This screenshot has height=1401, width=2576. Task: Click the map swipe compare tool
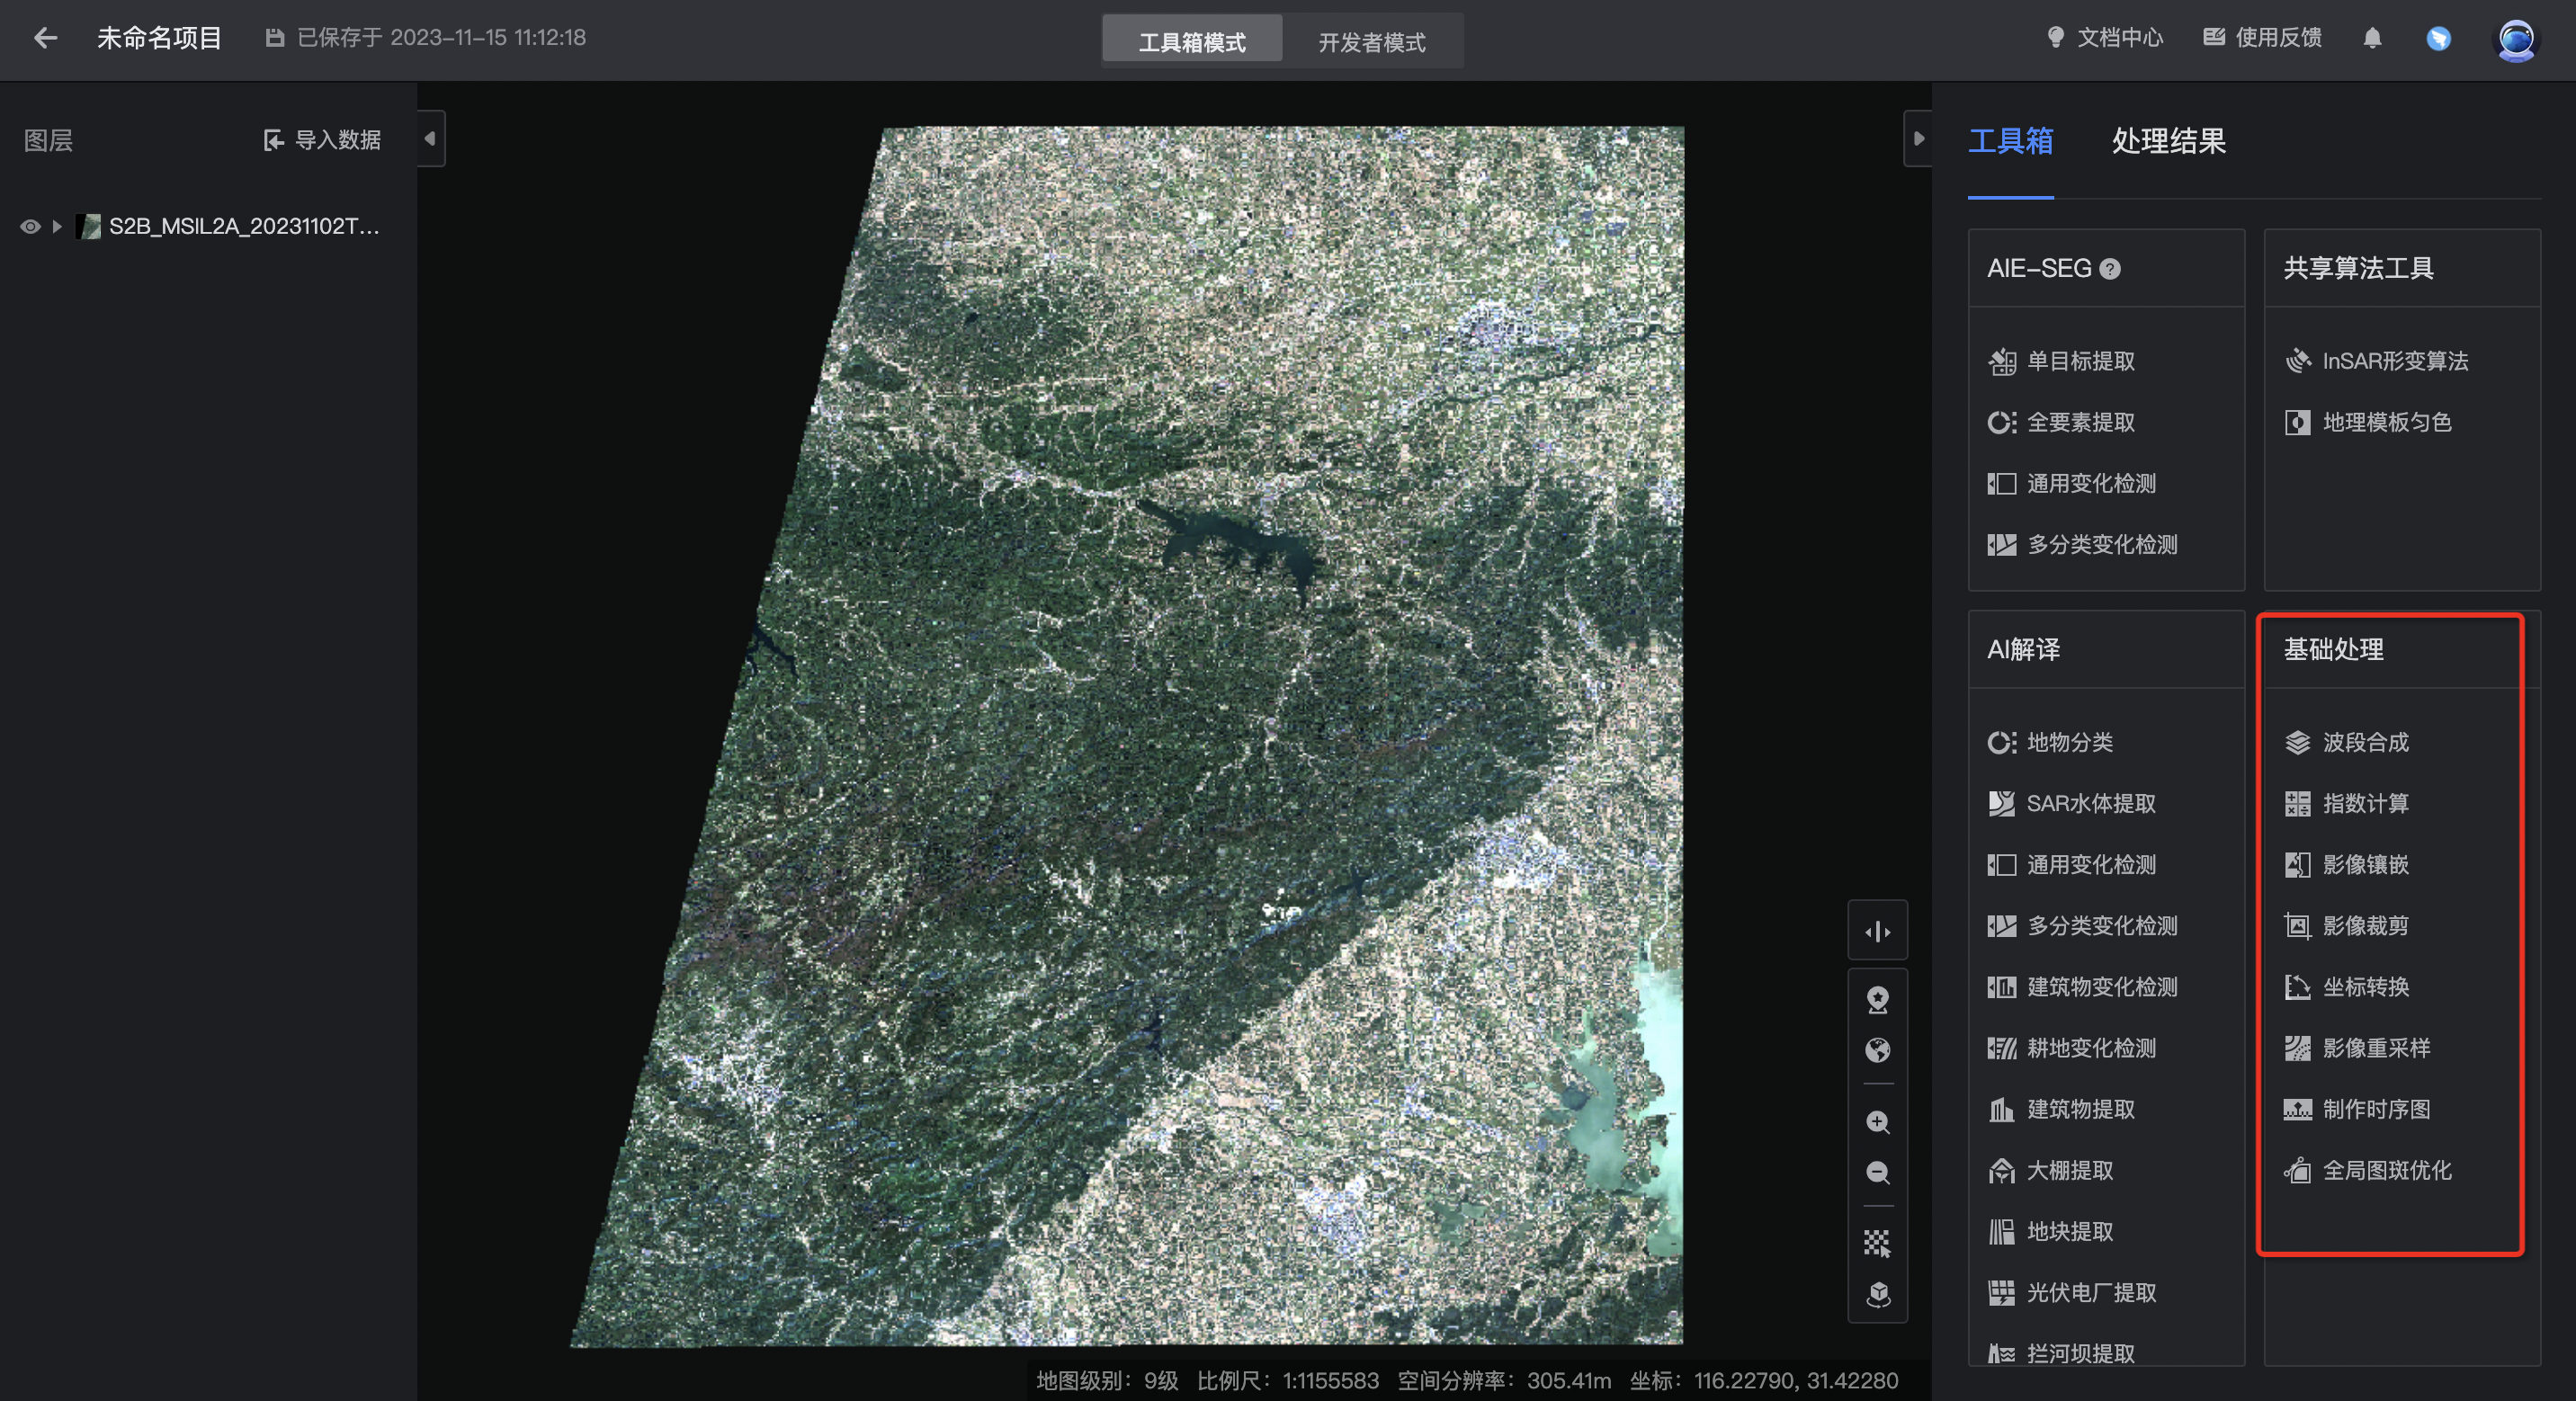[1877, 932]
